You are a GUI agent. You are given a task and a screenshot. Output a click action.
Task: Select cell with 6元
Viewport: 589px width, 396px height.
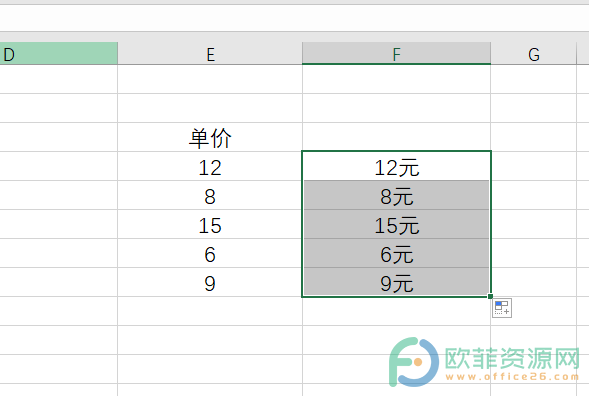coord(396,253)
